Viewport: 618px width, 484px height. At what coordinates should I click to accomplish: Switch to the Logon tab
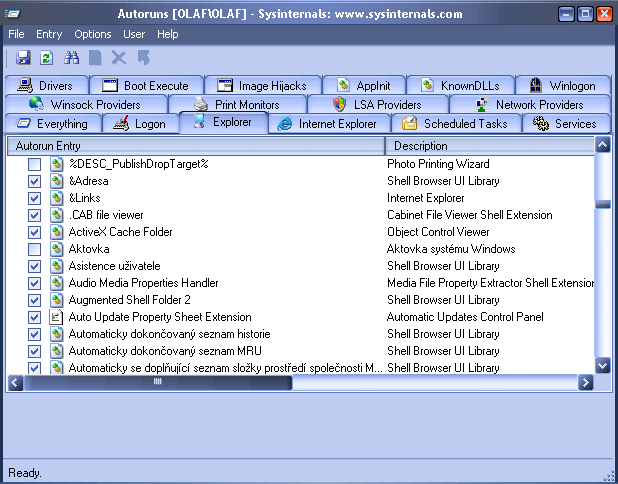[141, 124]
